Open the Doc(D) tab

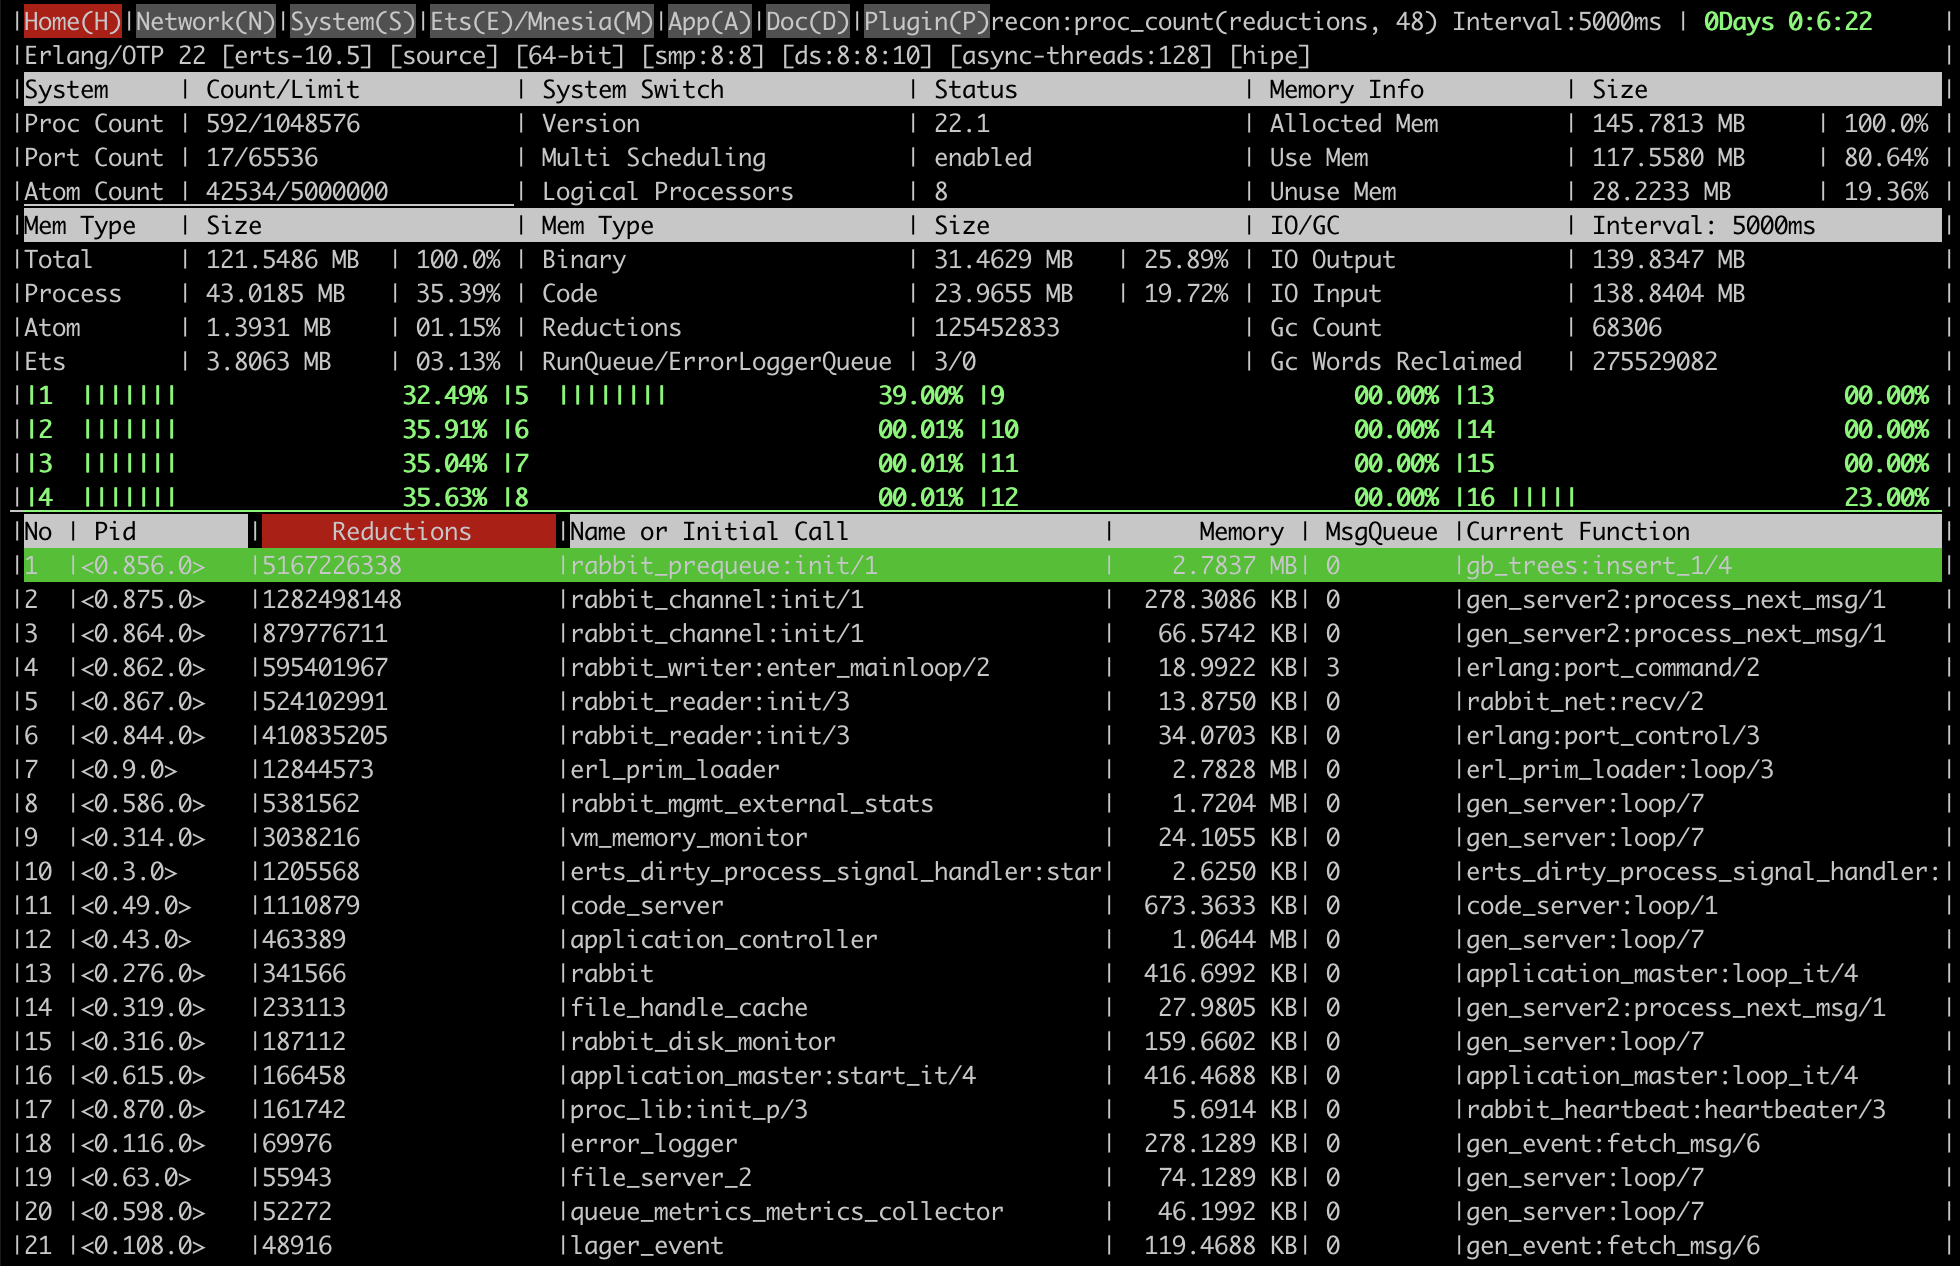pyautogui.click(x=806, y=20)
